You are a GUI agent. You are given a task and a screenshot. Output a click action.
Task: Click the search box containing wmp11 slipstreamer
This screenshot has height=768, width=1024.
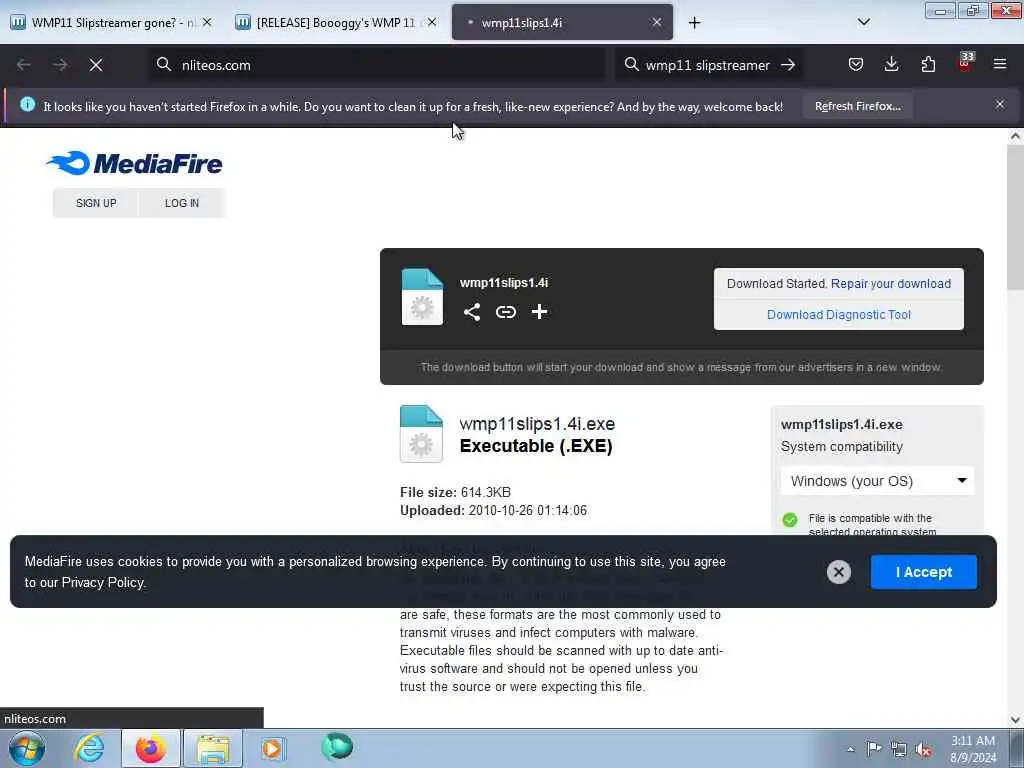point(708,65)
